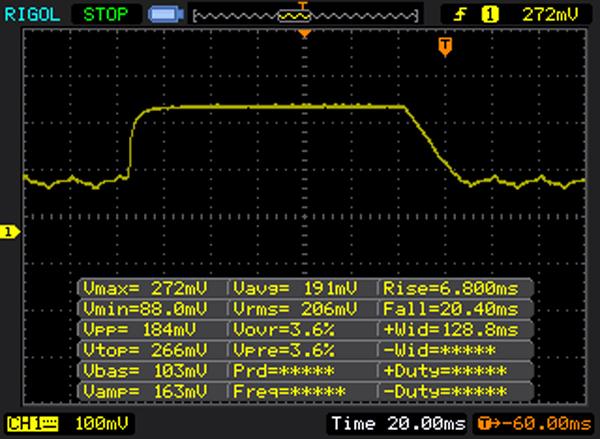Select the Vavg= 191mV measurement
Viewport: 600px width, 439px height.
pos(303,288)
